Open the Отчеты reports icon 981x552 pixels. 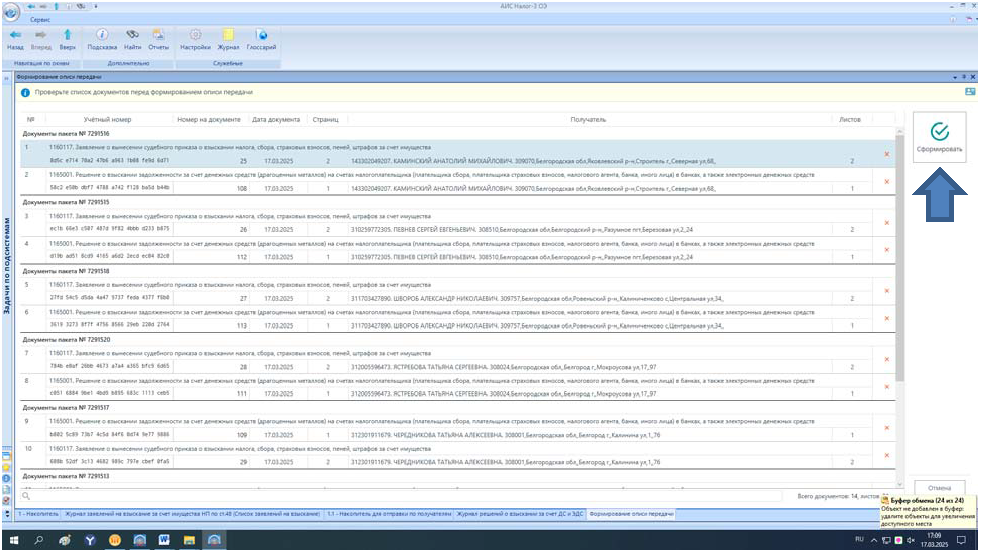[x=158, y=37]
